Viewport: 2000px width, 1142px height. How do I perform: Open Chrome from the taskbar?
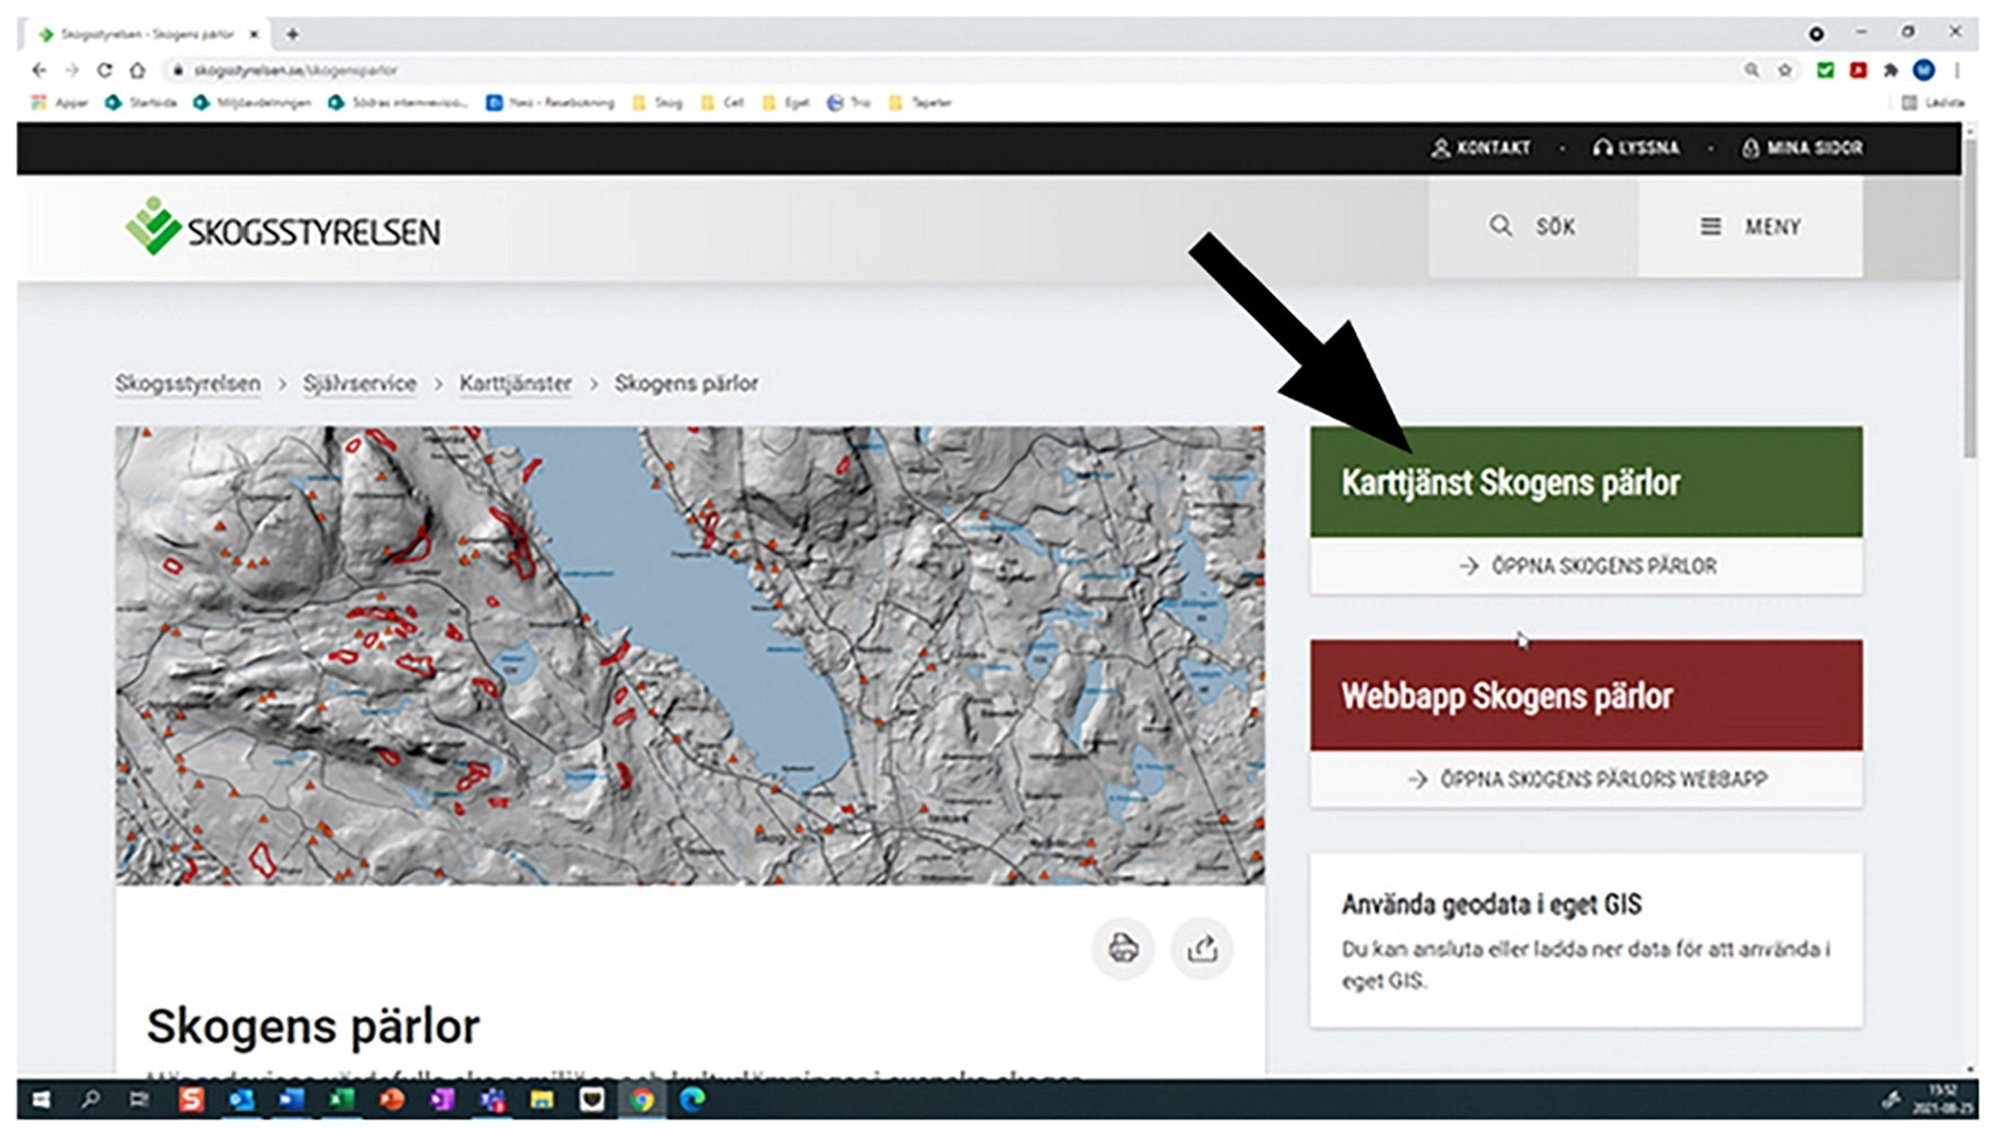coord(641,1100)
